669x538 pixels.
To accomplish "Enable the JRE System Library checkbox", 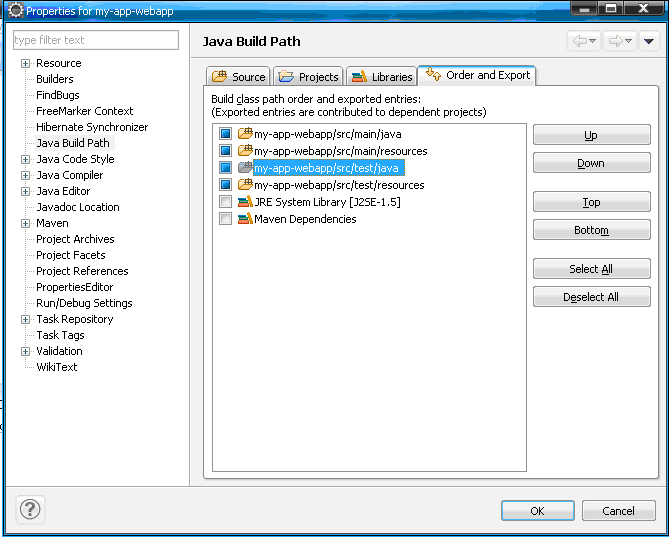I will (226, 202).
